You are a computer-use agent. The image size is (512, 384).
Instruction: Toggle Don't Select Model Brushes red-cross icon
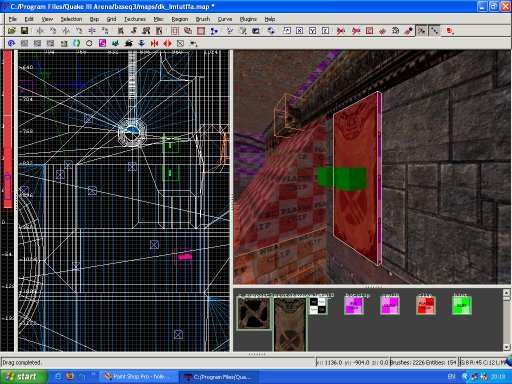(x=341, y=31)
